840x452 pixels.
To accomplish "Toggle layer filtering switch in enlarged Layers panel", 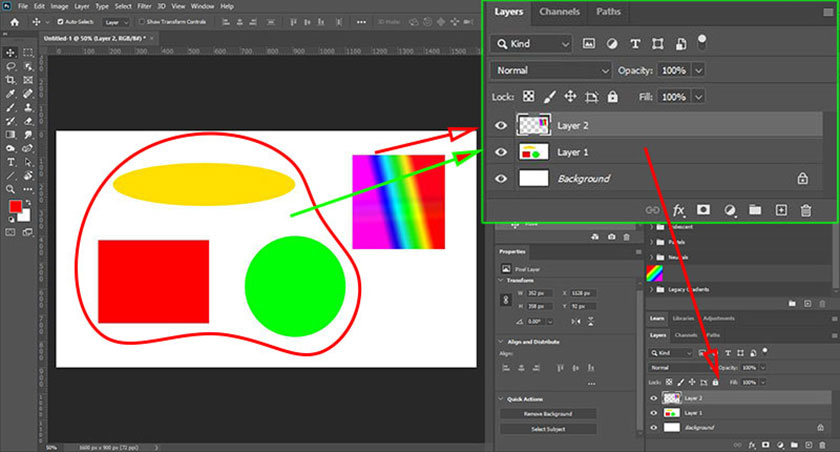I will (702, 42).
